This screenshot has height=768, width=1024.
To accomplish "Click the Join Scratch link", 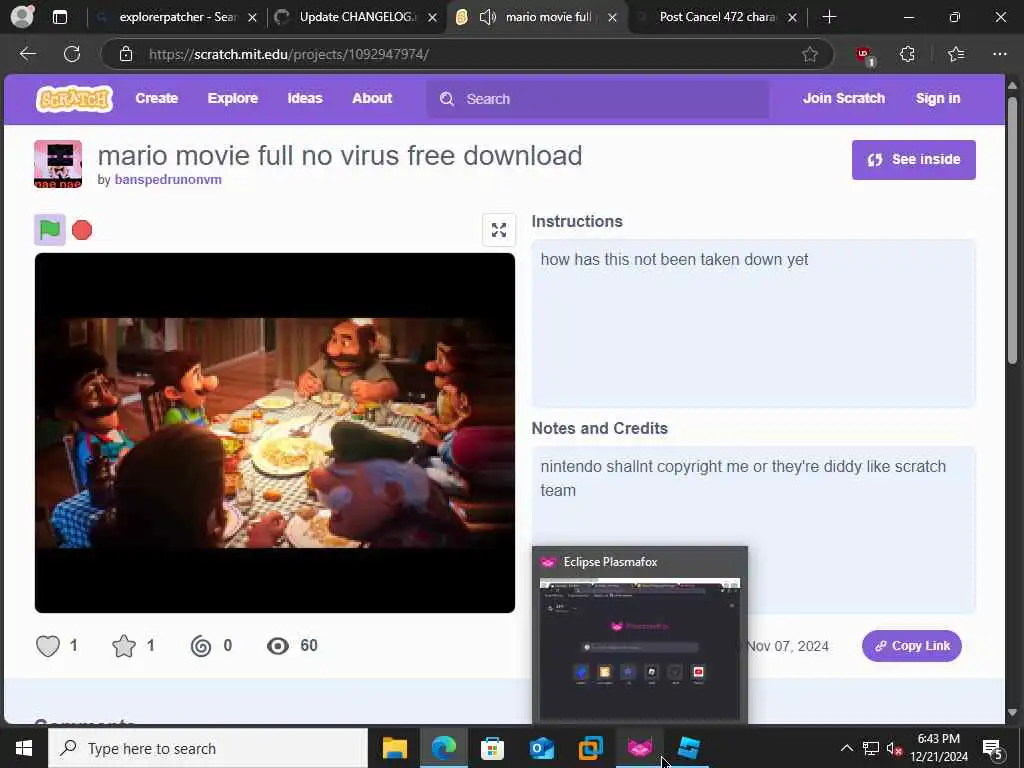I will pos(844,99).
